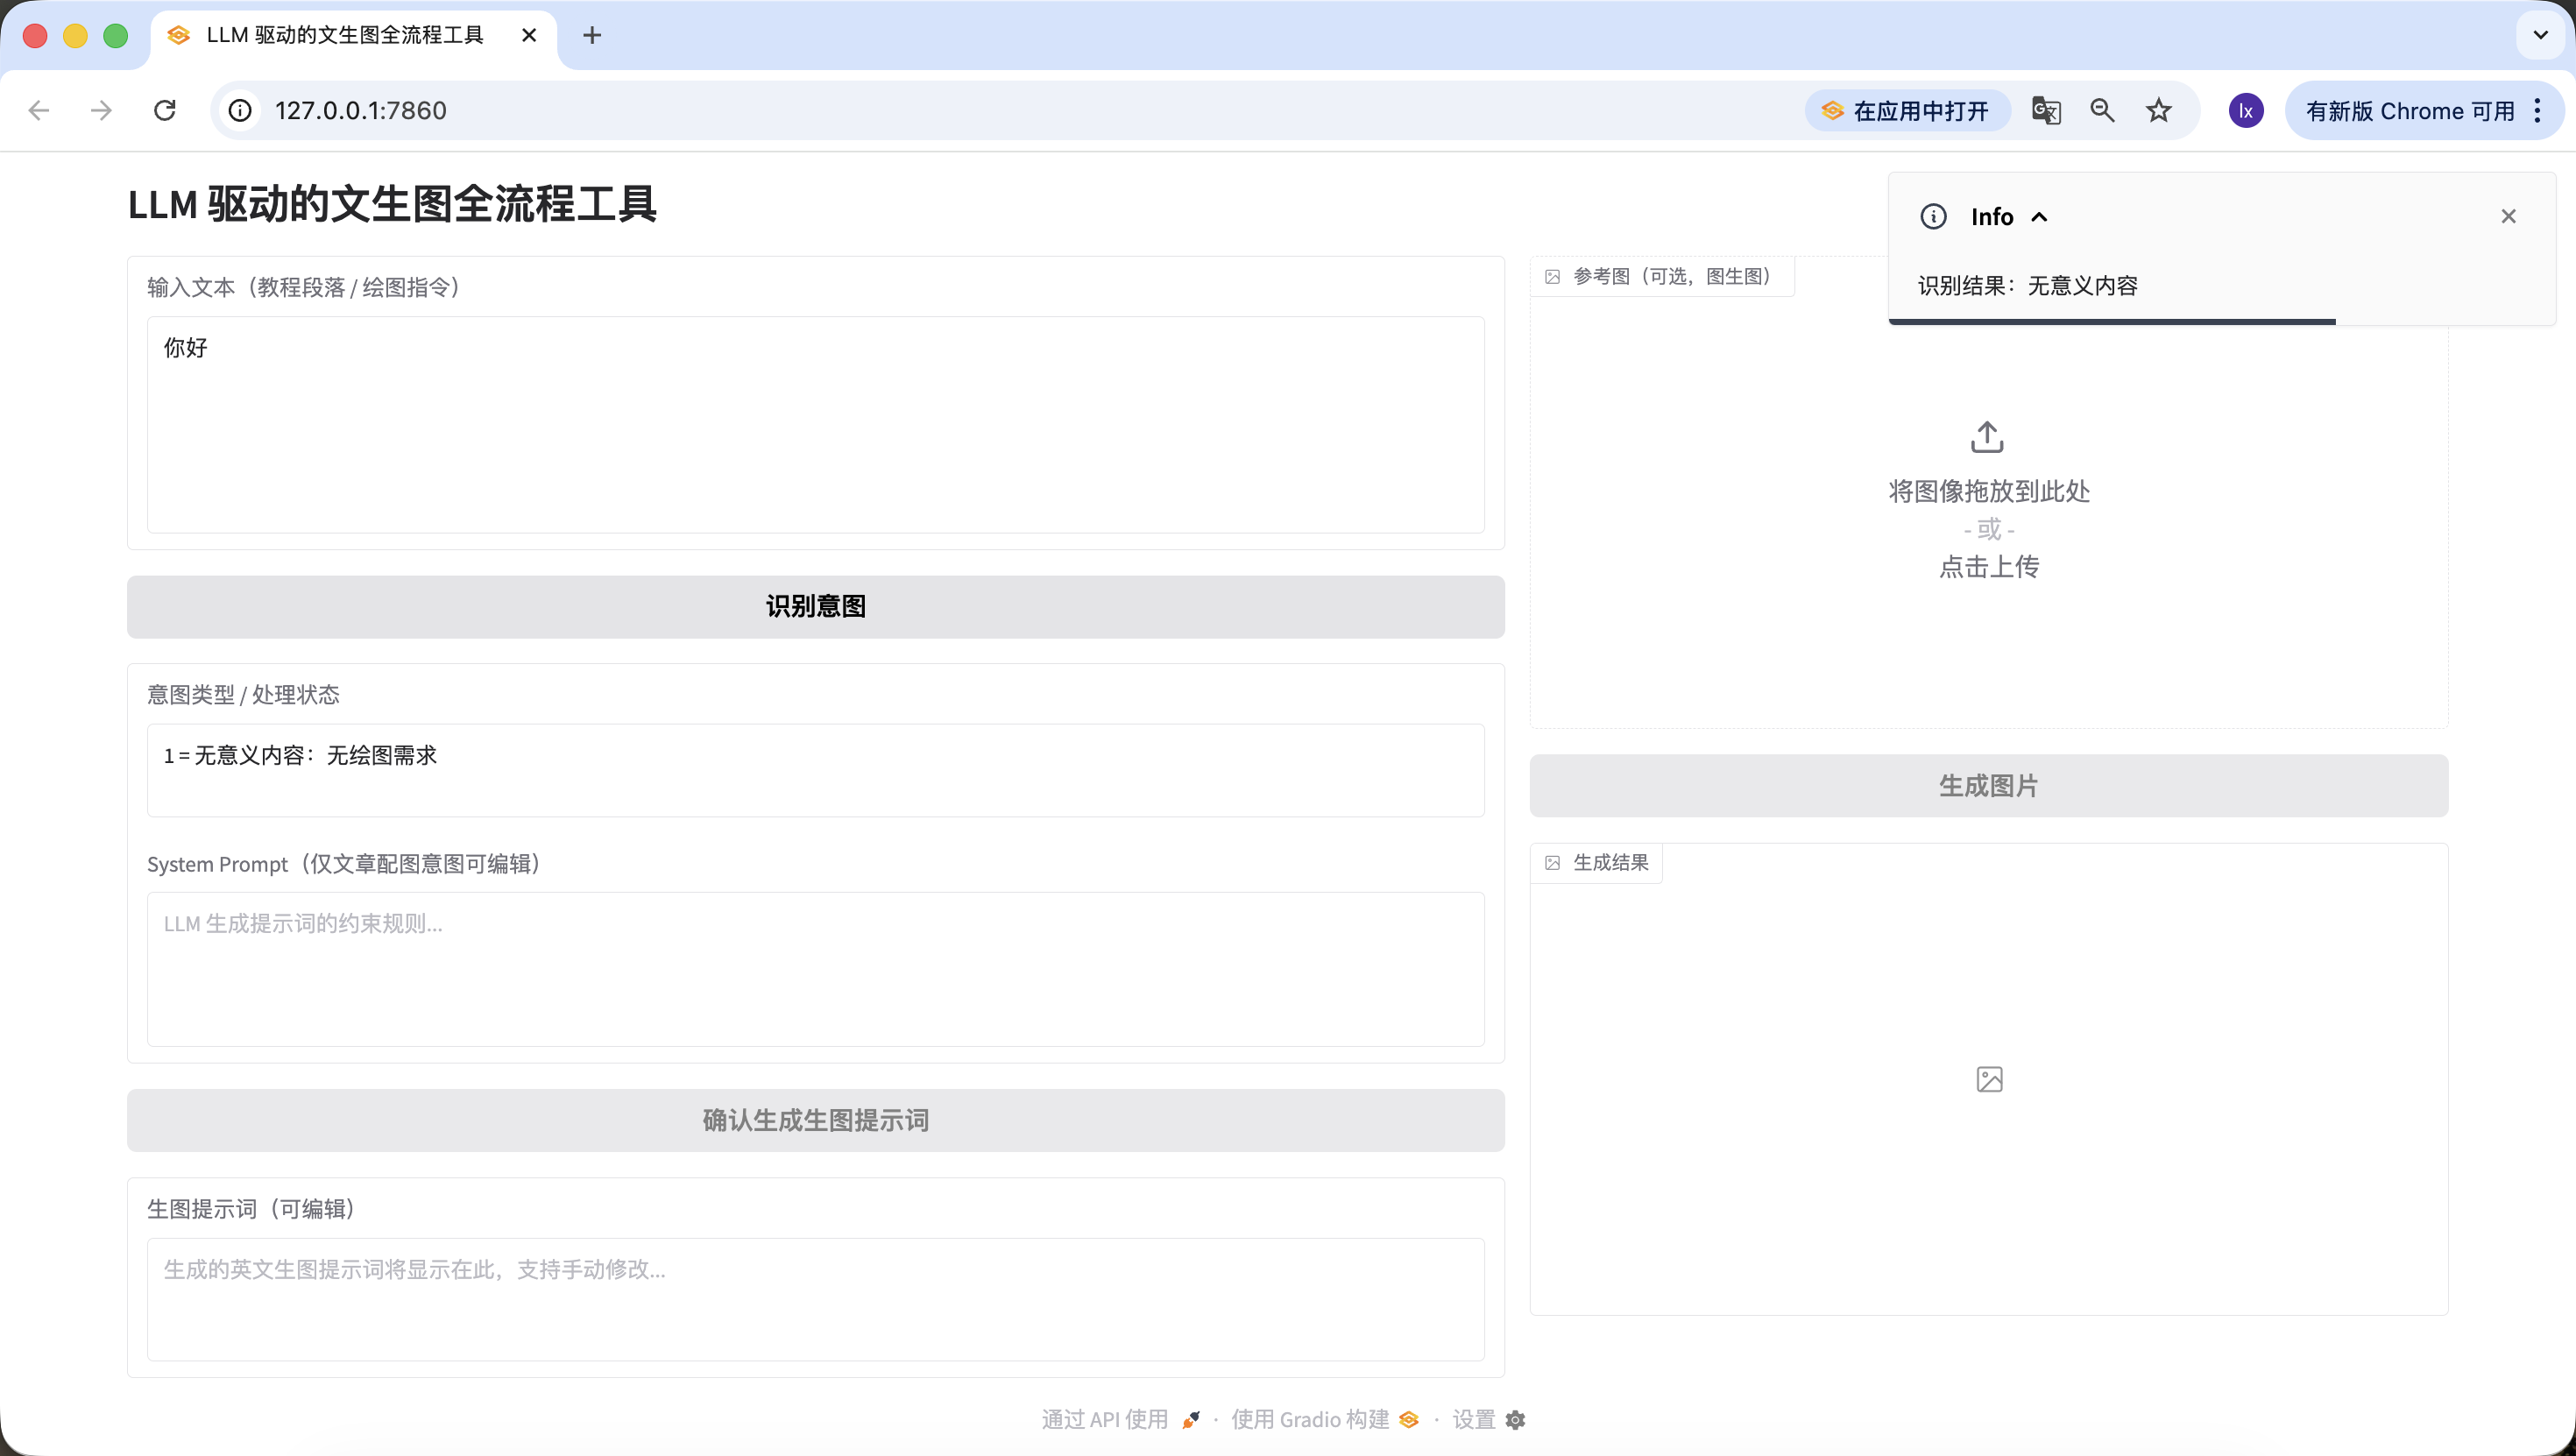
Task: Click the upload arrow icon in reference image area
Action: (1987, 437)
